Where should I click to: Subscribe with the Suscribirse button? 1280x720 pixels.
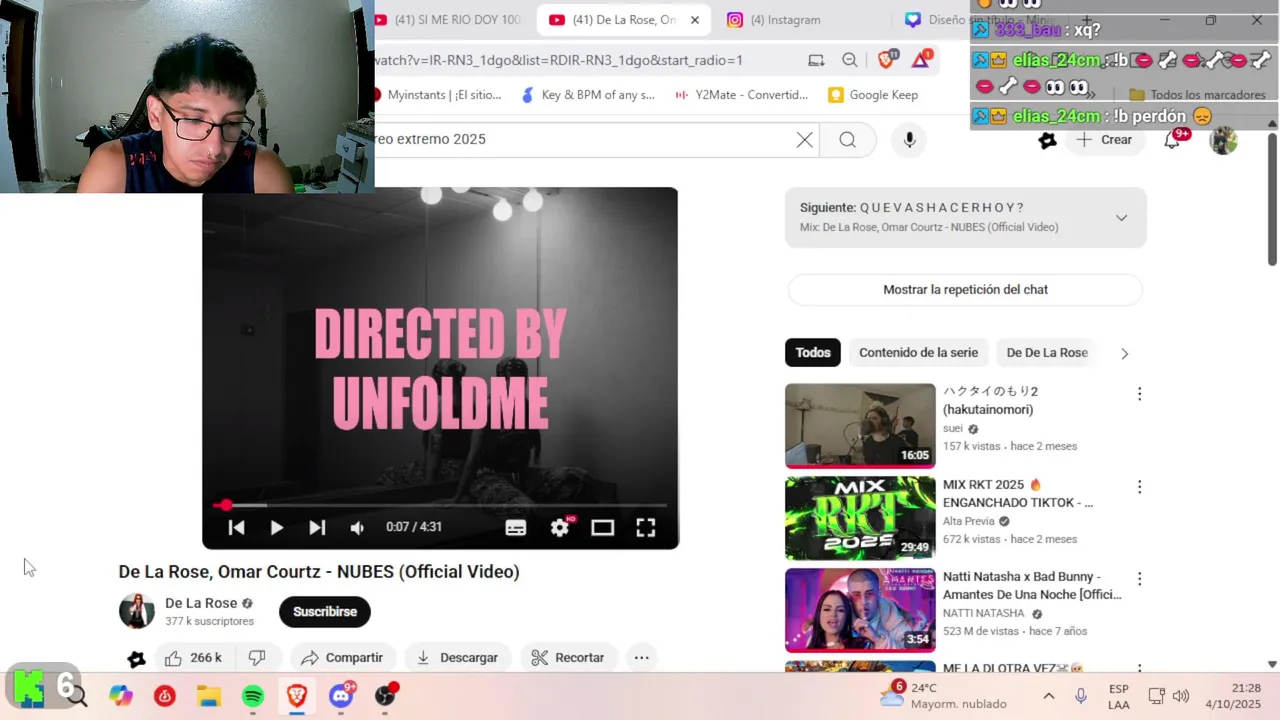coord(325,611)
